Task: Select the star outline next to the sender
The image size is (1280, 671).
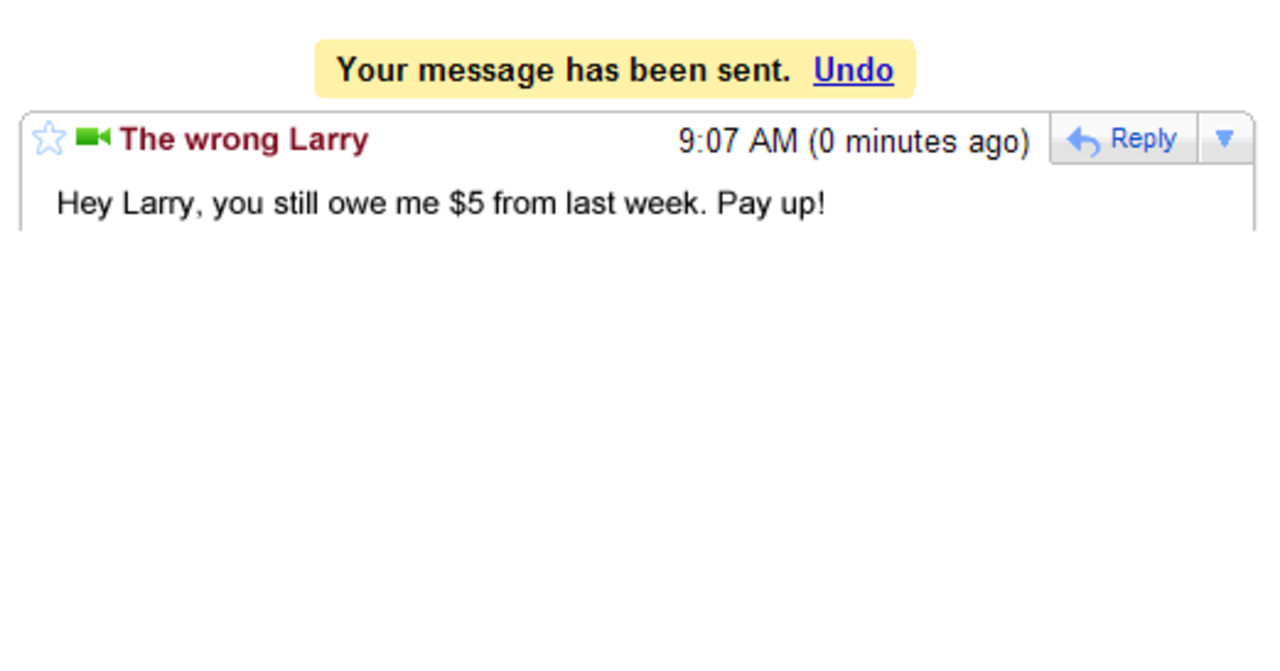Action: [x=47, y=139]
